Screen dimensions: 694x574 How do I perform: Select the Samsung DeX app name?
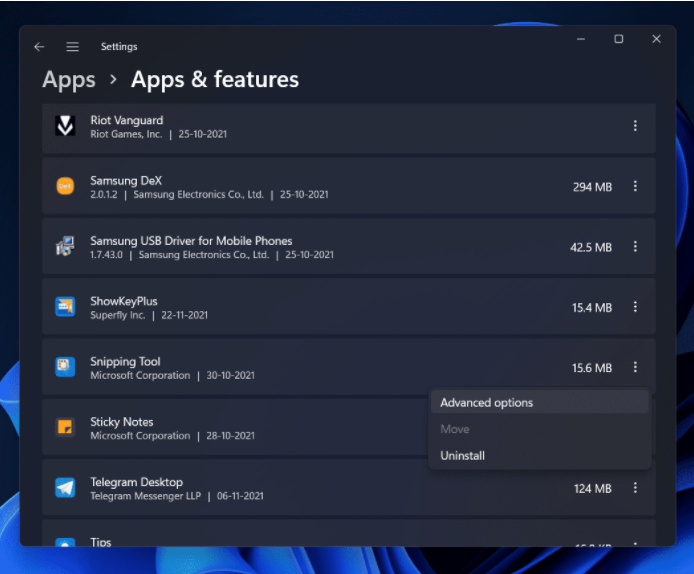(x=126, y=181)
